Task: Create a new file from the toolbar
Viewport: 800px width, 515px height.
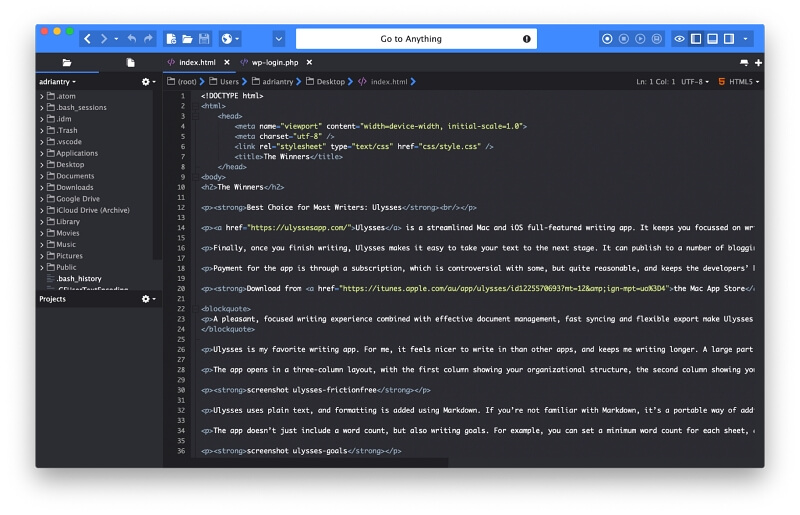Action: point(171,39)
